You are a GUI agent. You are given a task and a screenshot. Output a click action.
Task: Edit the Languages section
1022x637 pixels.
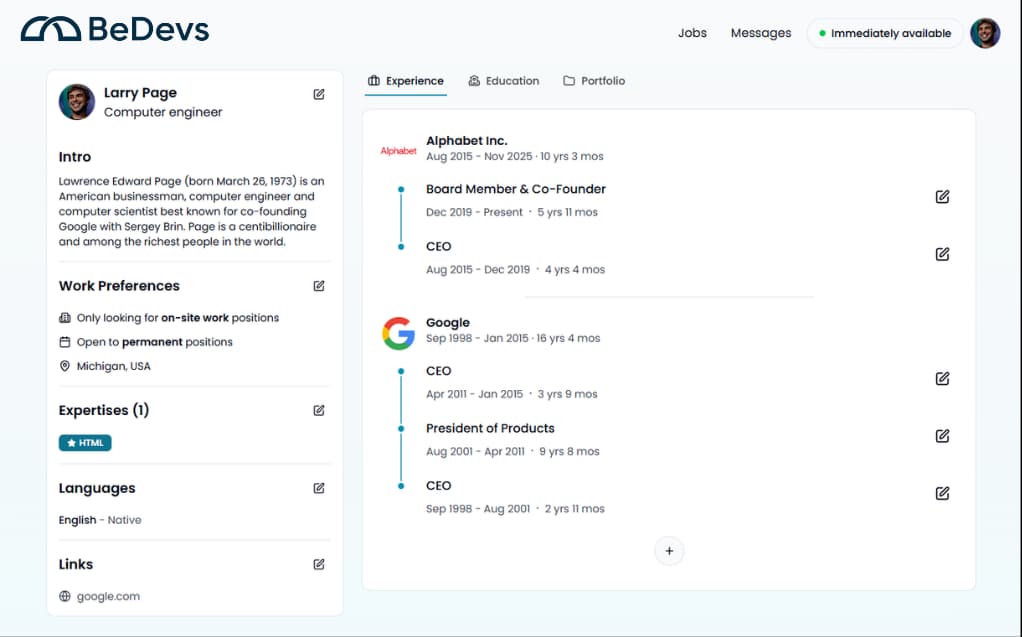click(318, 488)
